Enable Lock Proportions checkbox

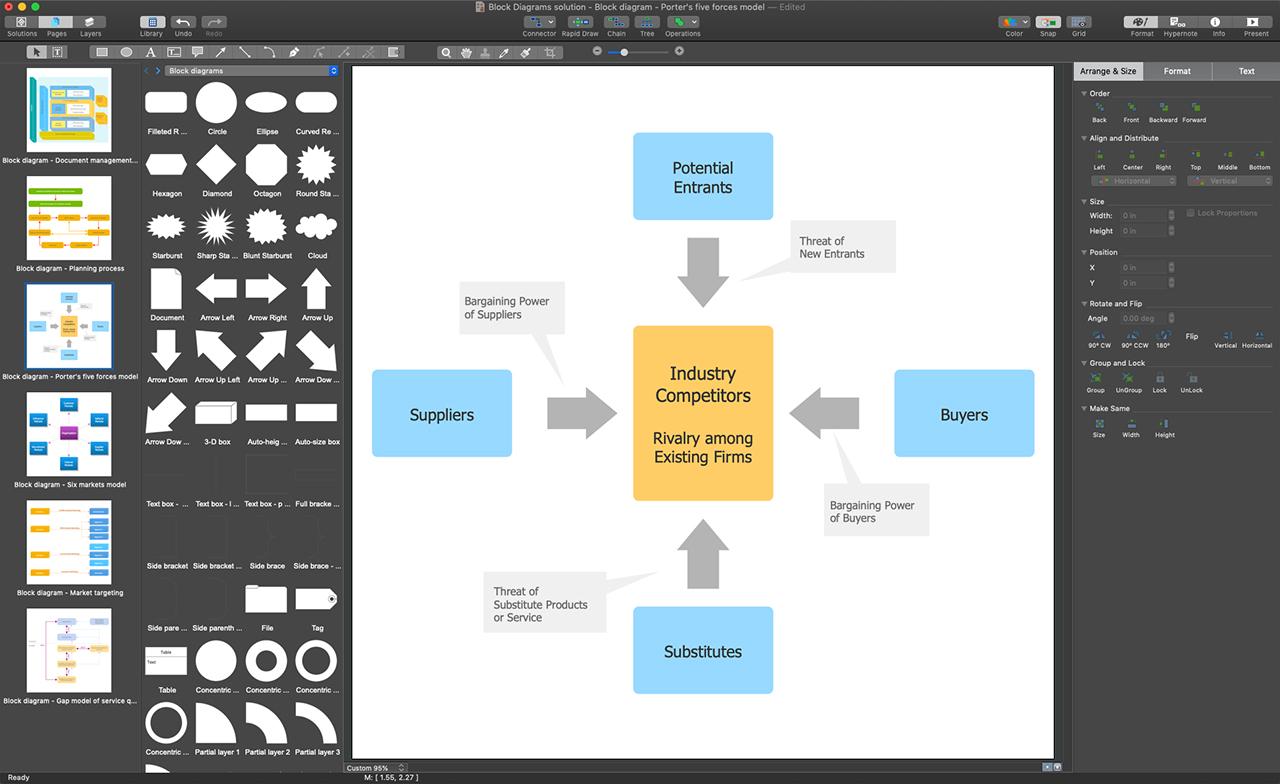(1190, 213)
